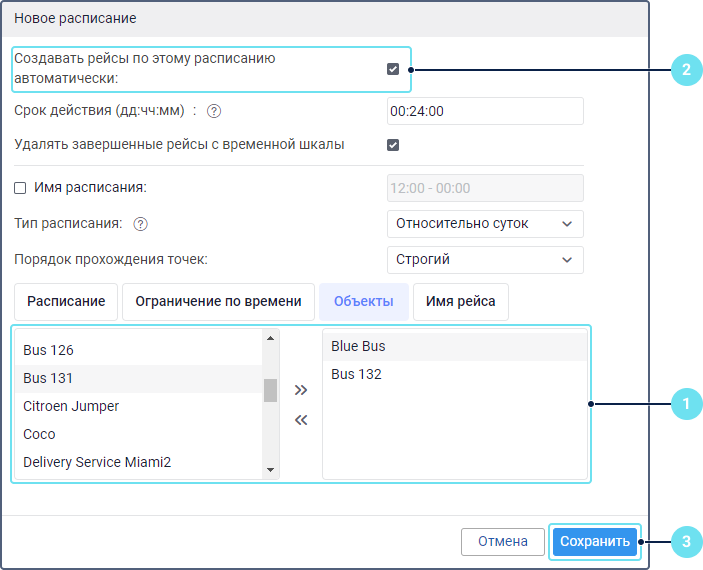Image resolution: width=703 pixels, height=570 pixels.
Task: Enable the Имя расписания checkbox
Action: pos(20,187)
